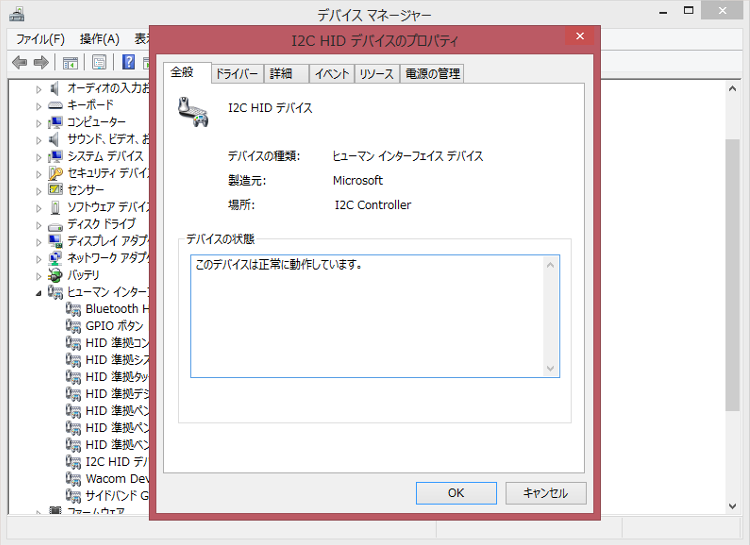Click the show/hide console tree toolbar icon
Image resolution: width=750 pixels, height=545 pixels.
click(70, 62)
